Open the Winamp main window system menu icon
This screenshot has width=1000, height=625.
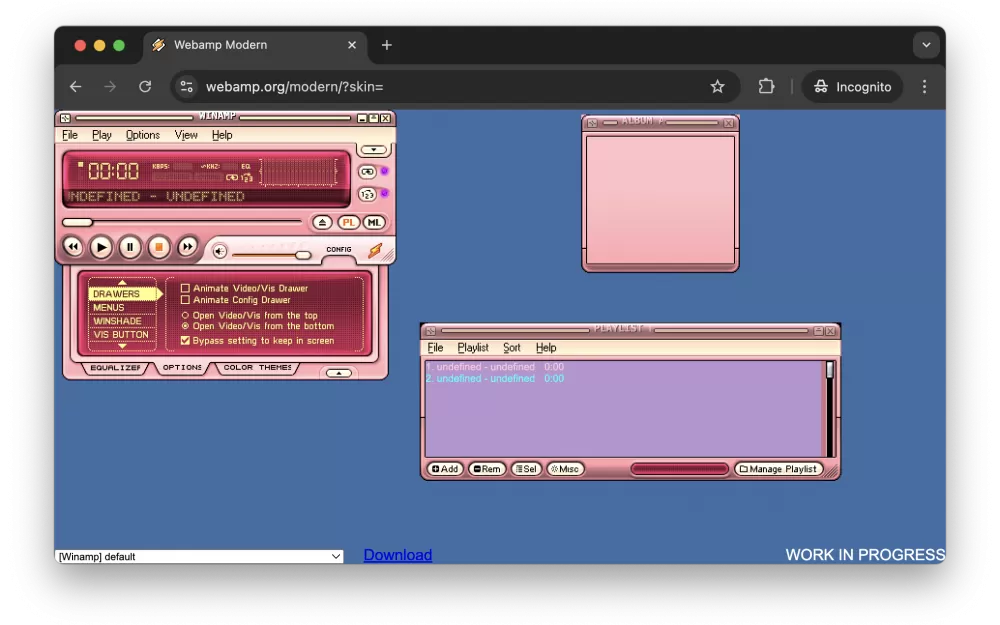(65, 118)
